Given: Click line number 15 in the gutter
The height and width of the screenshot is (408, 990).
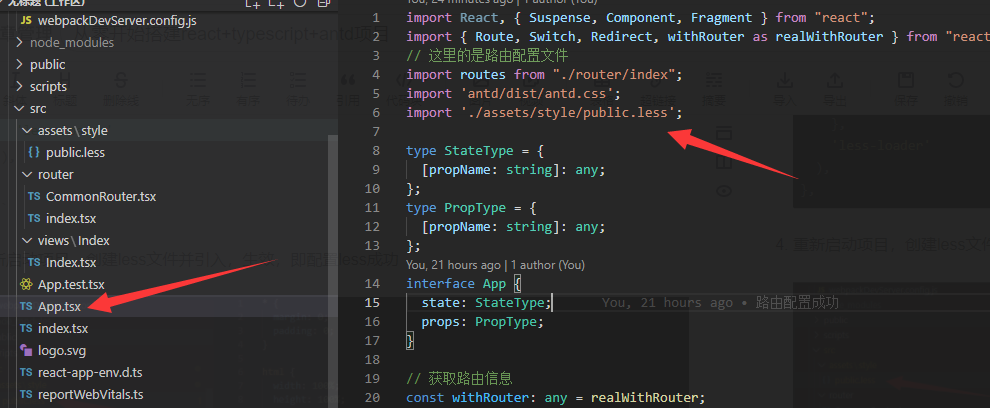Looking at the screenshot, I should click(373, 303).
